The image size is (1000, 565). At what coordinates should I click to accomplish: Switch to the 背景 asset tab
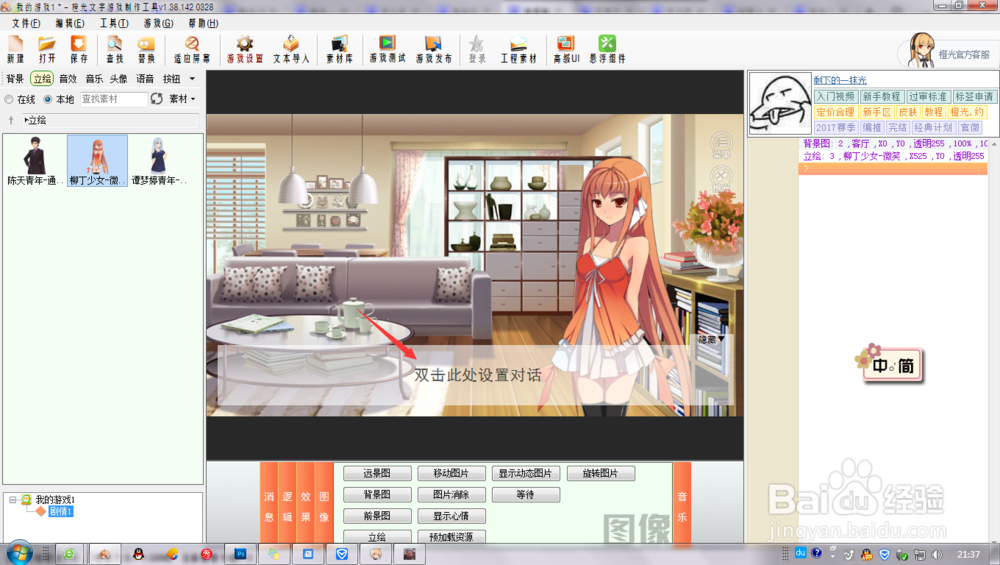click(x=15, y=79)
